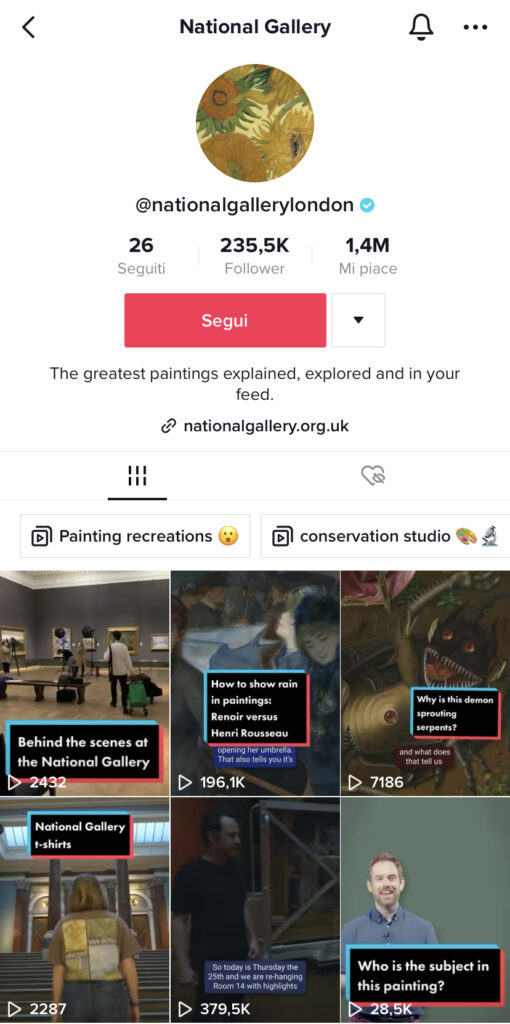The height and width of the screenshot is (1024, 510).
Task: Tap the sunflowers profile picture
Action: pos(255,123)
